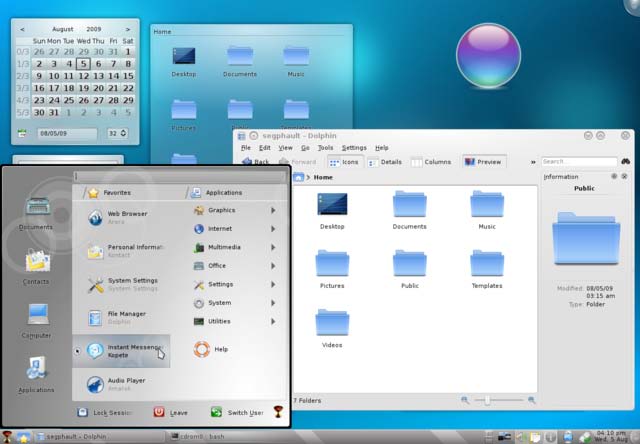Click the binoculars search icon in Dolphin
Image resolution: width=640 pixels, height=444 pixels.
(626, 162)
